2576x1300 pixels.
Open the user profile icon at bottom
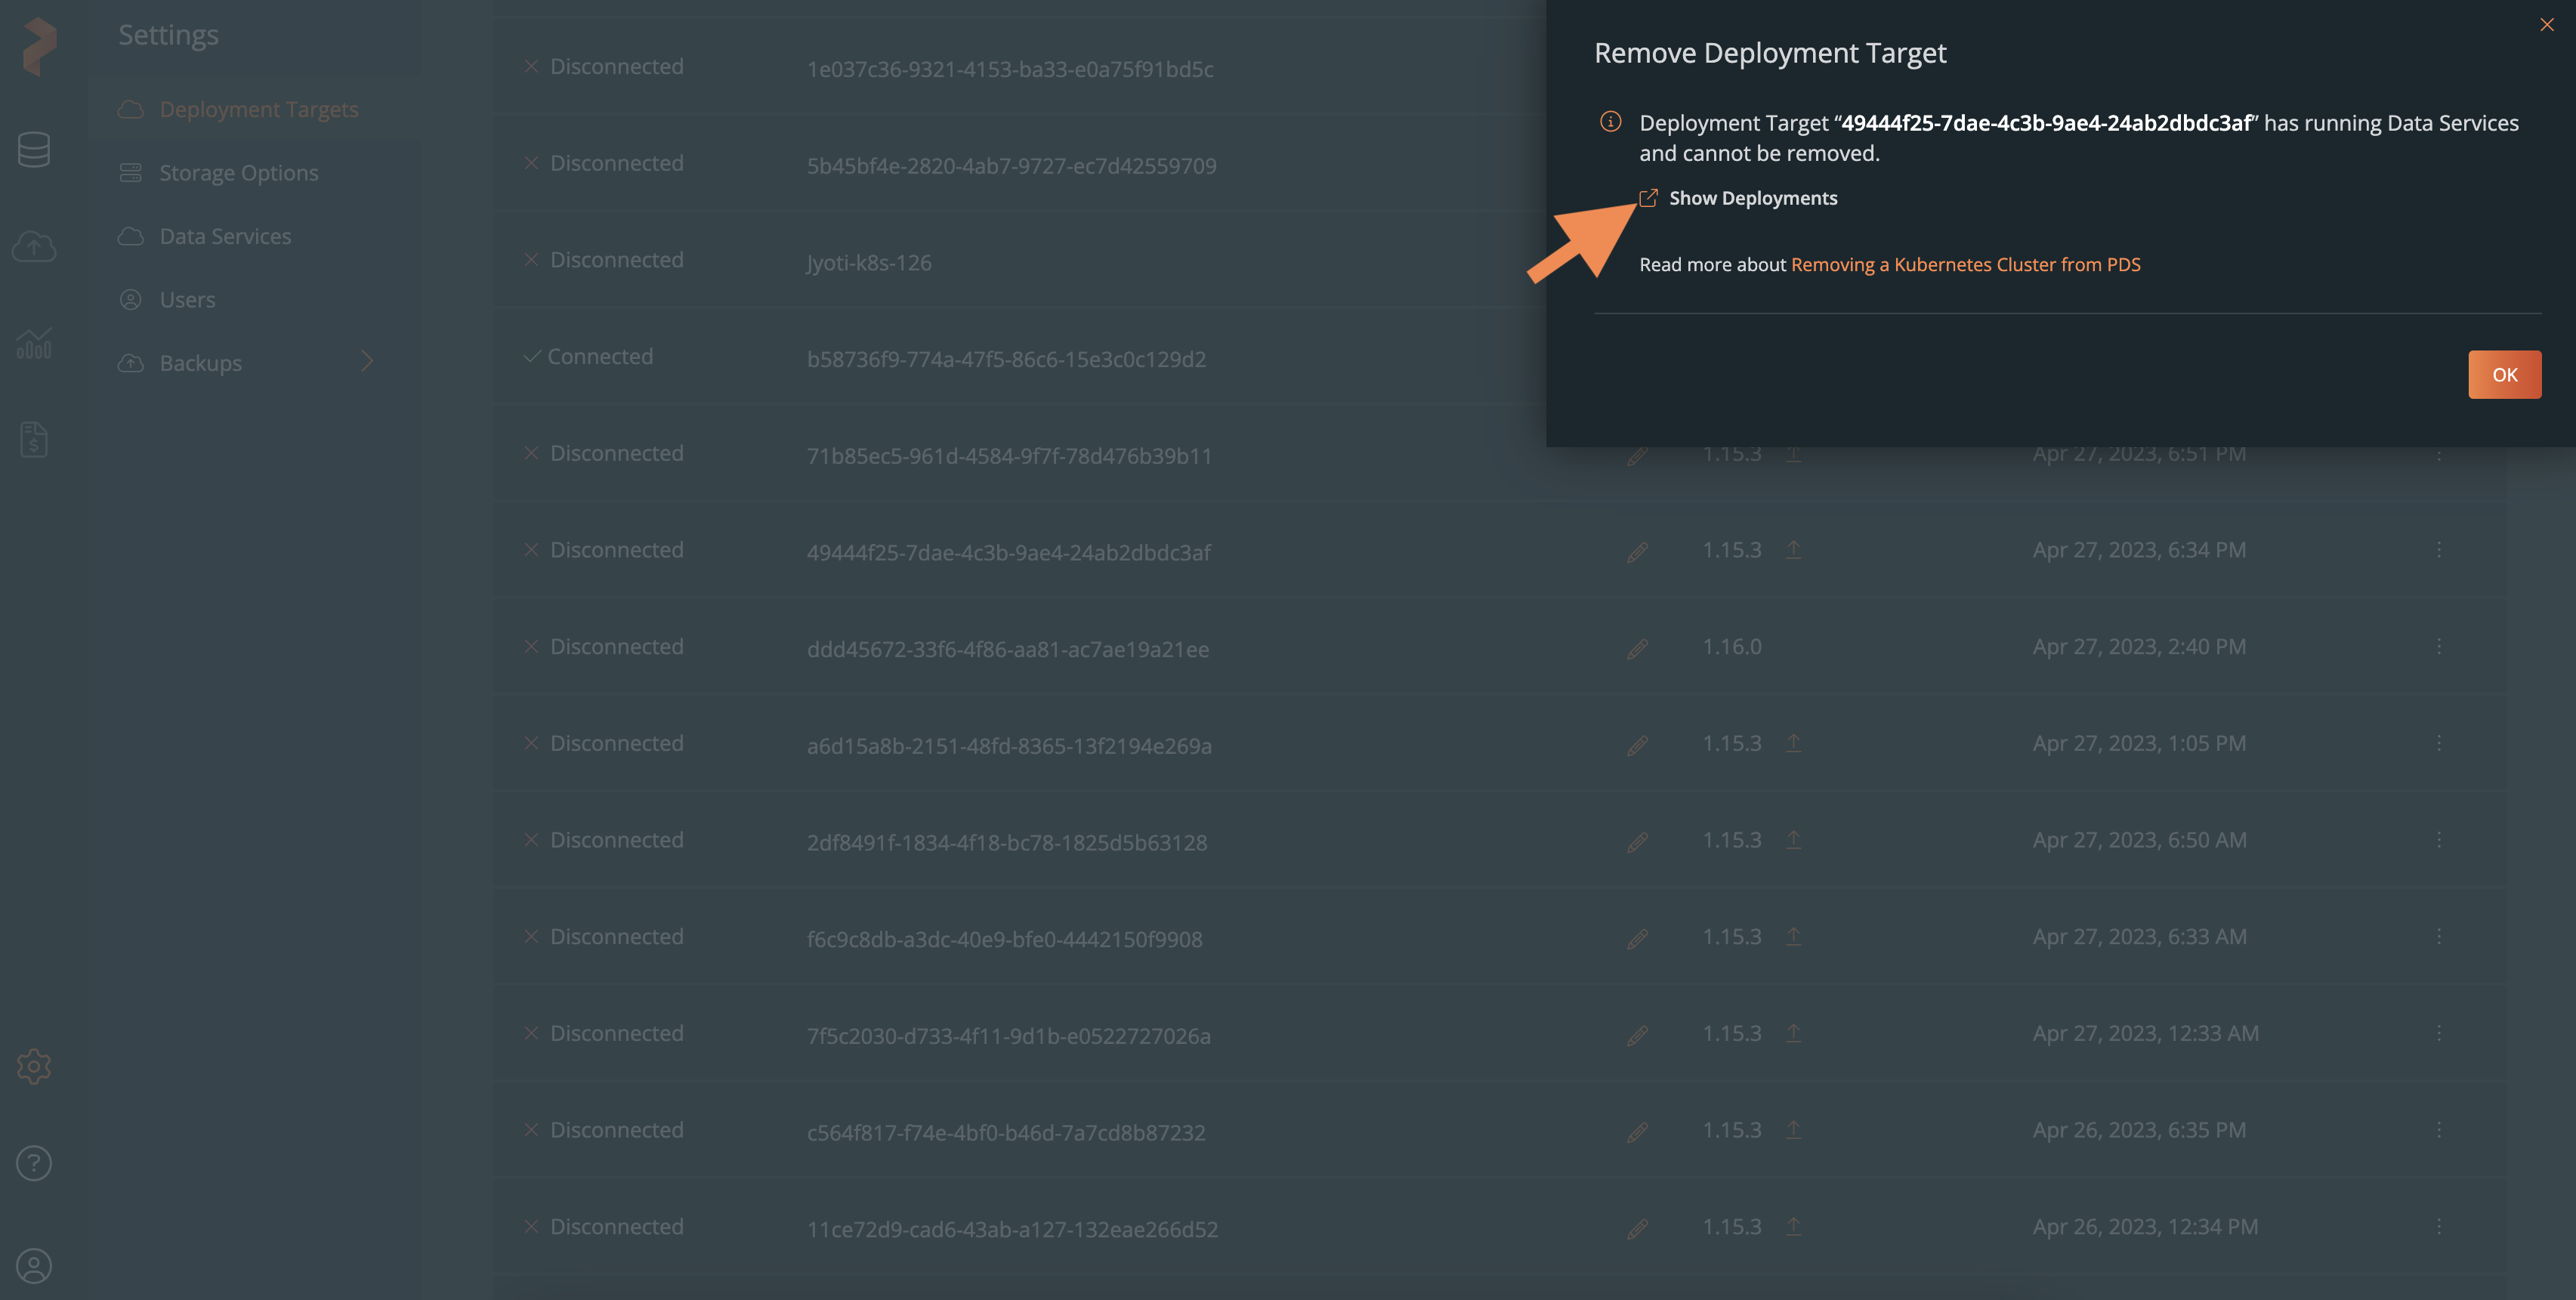pyautogui.click(x=34, y=1266)
